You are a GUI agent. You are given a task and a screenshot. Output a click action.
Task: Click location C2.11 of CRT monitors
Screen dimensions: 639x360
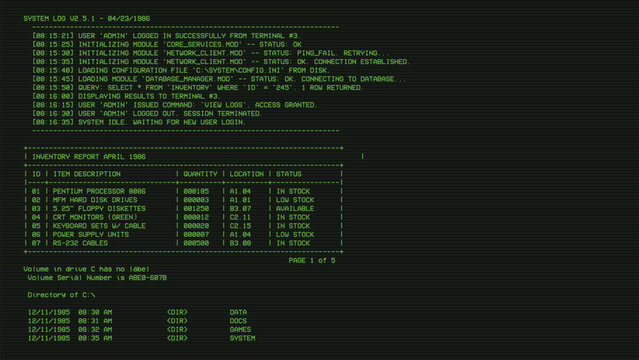[x=240, y=217]
